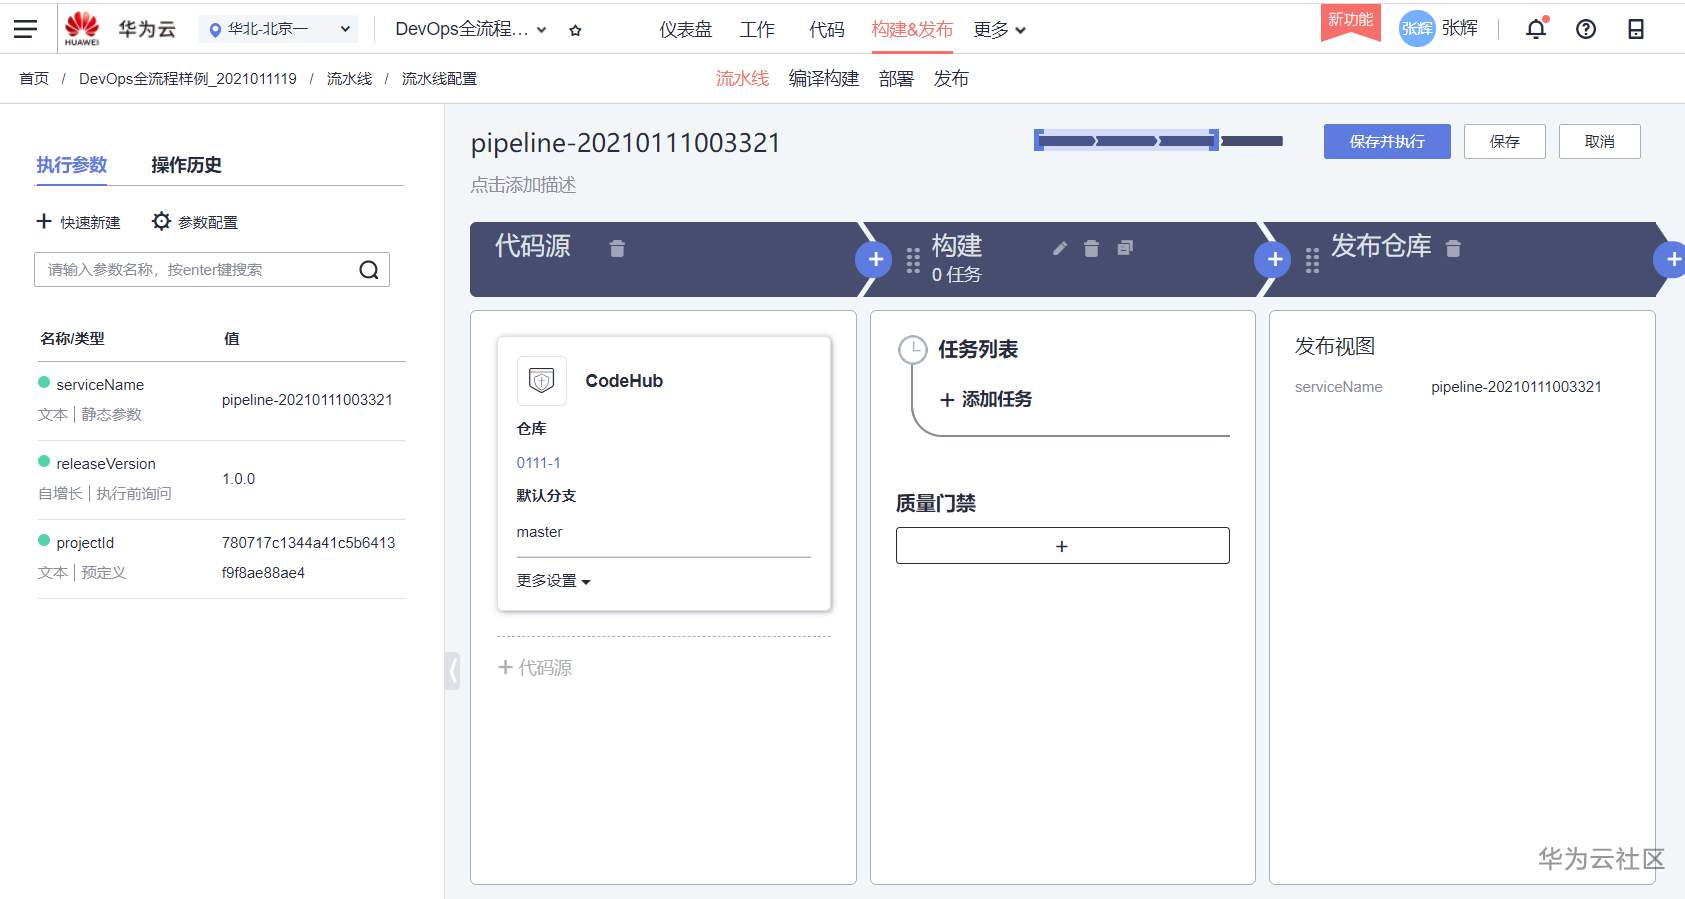The image size is (1685, 899).
Task: Open DevOps全流程样例_2021011119 breadcrumb
Action: (188, 79)
